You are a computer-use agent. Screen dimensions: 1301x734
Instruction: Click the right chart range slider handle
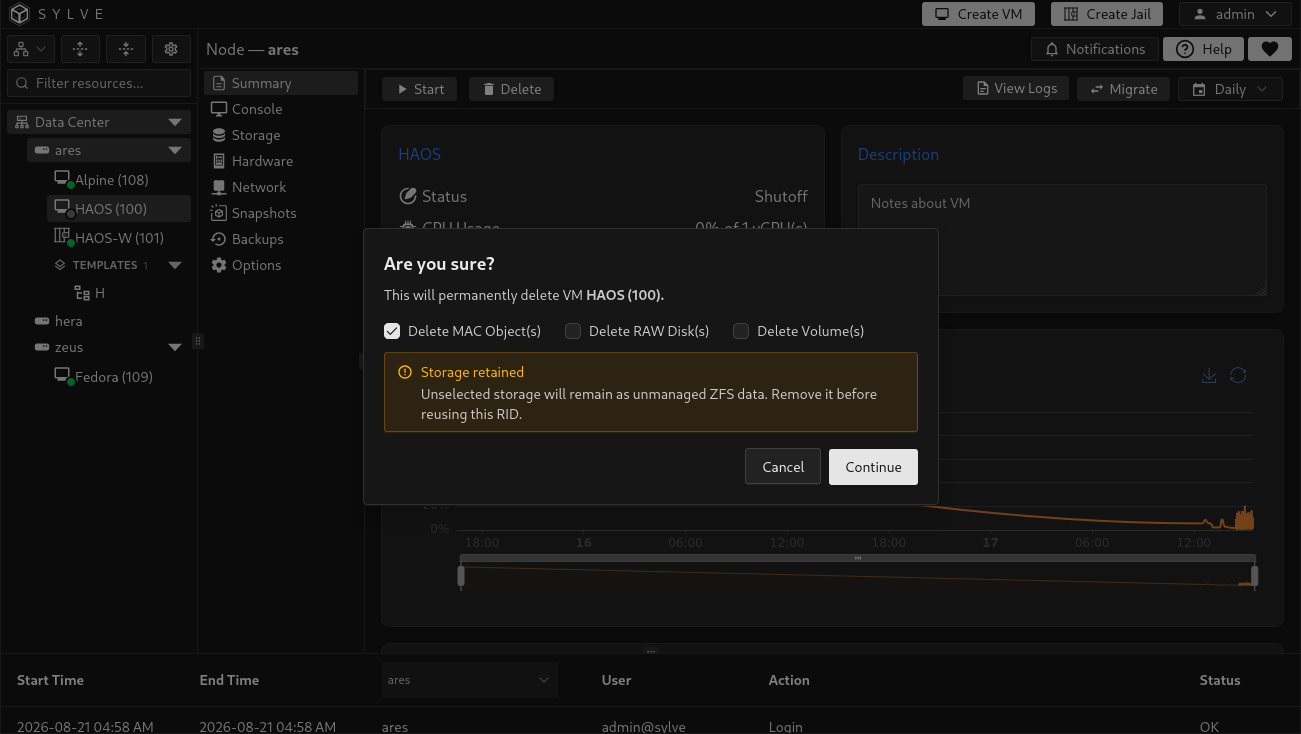tap(1255, 576)
